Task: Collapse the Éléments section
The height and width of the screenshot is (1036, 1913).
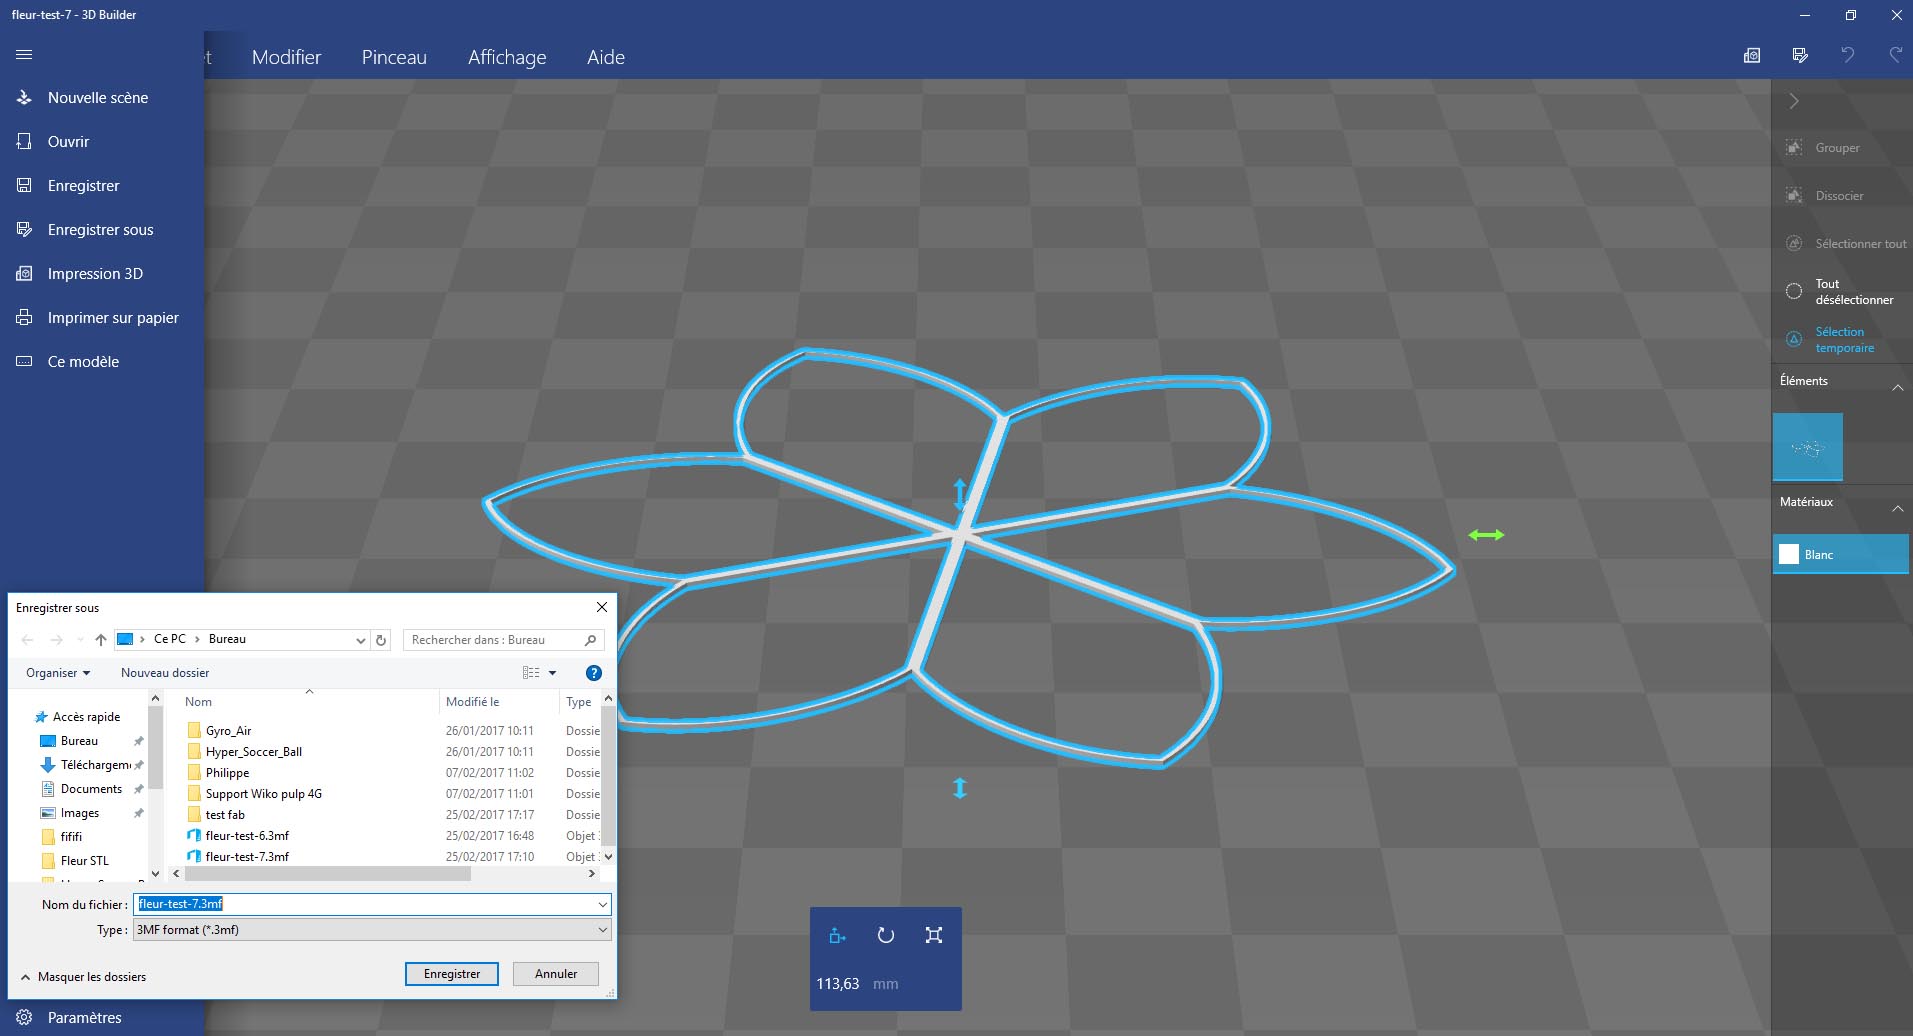Action: tap(1897, 387)
